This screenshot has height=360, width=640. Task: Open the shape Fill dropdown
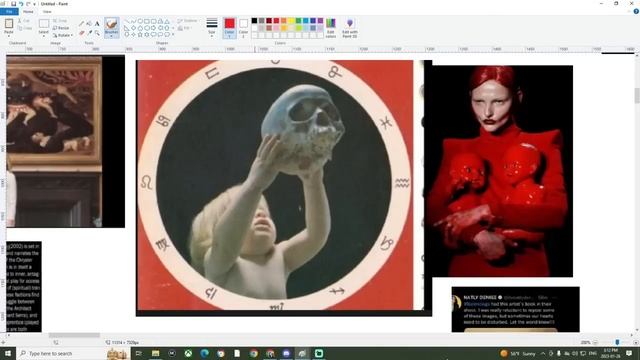pyautogui.click(x=185, y=28)
